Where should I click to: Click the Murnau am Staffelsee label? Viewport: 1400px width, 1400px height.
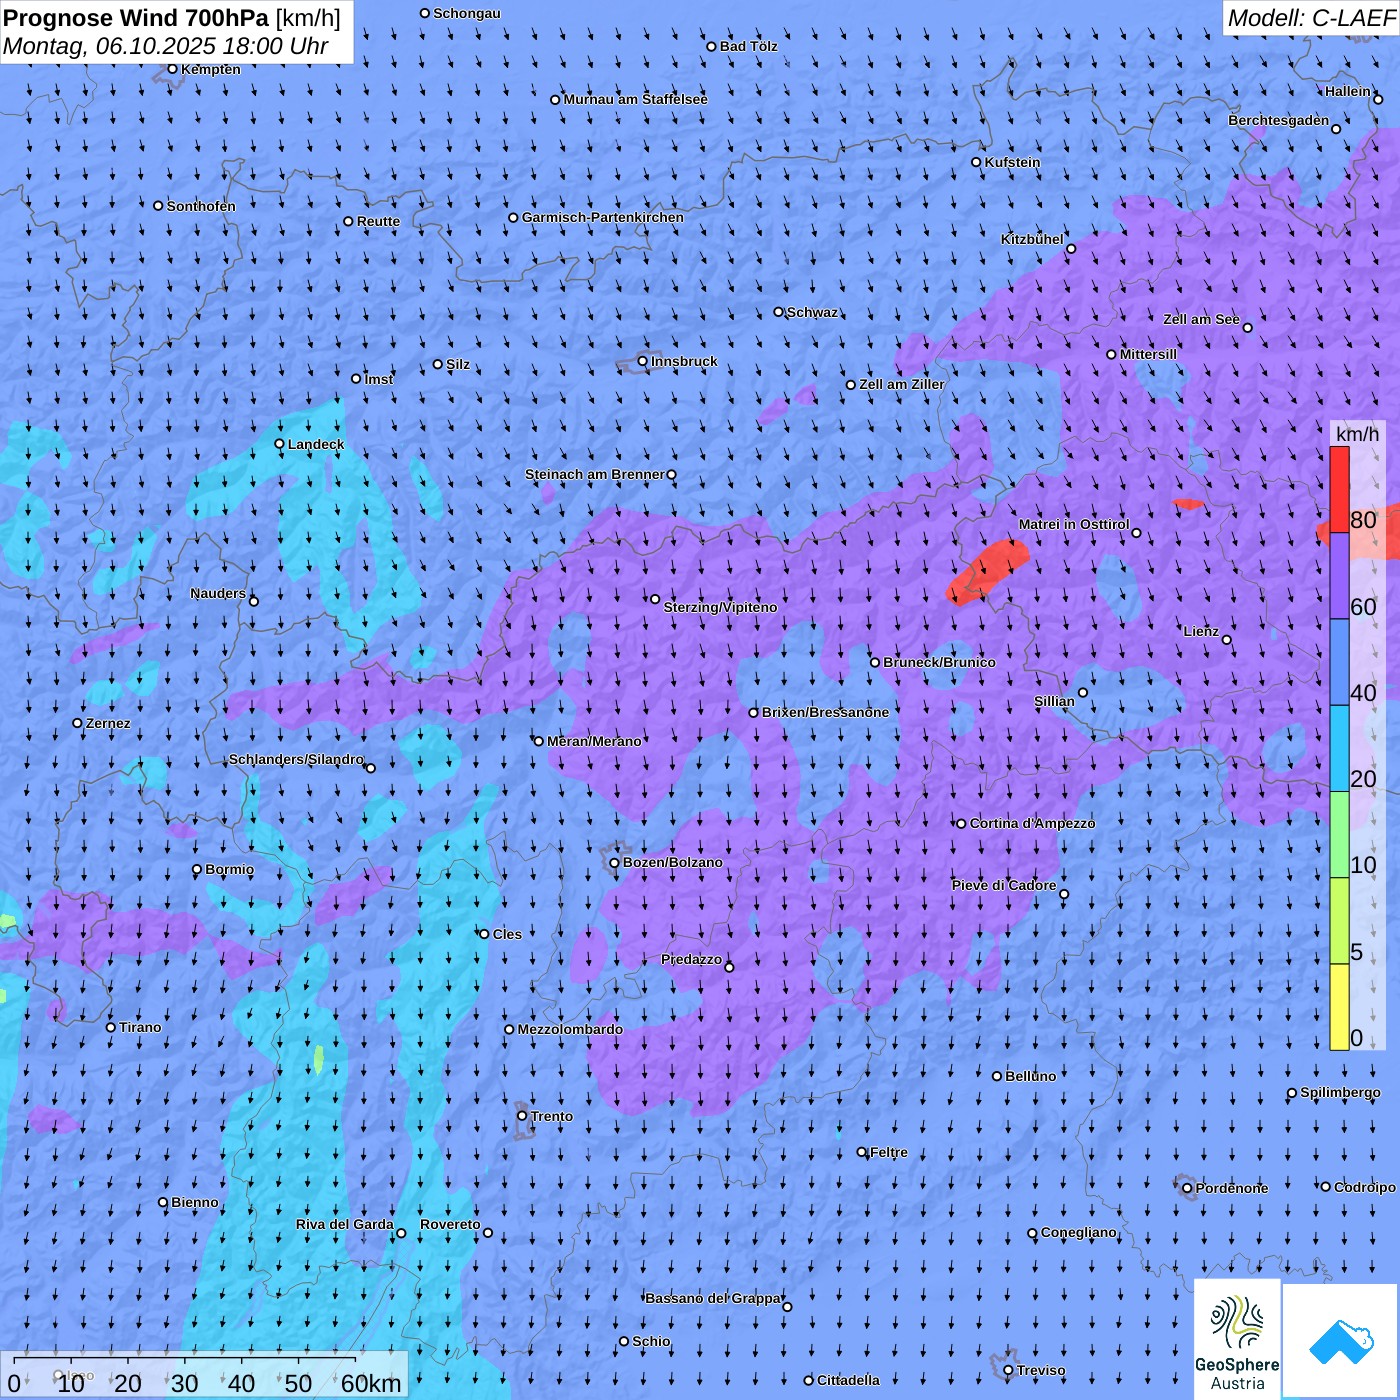pos(635,99)
